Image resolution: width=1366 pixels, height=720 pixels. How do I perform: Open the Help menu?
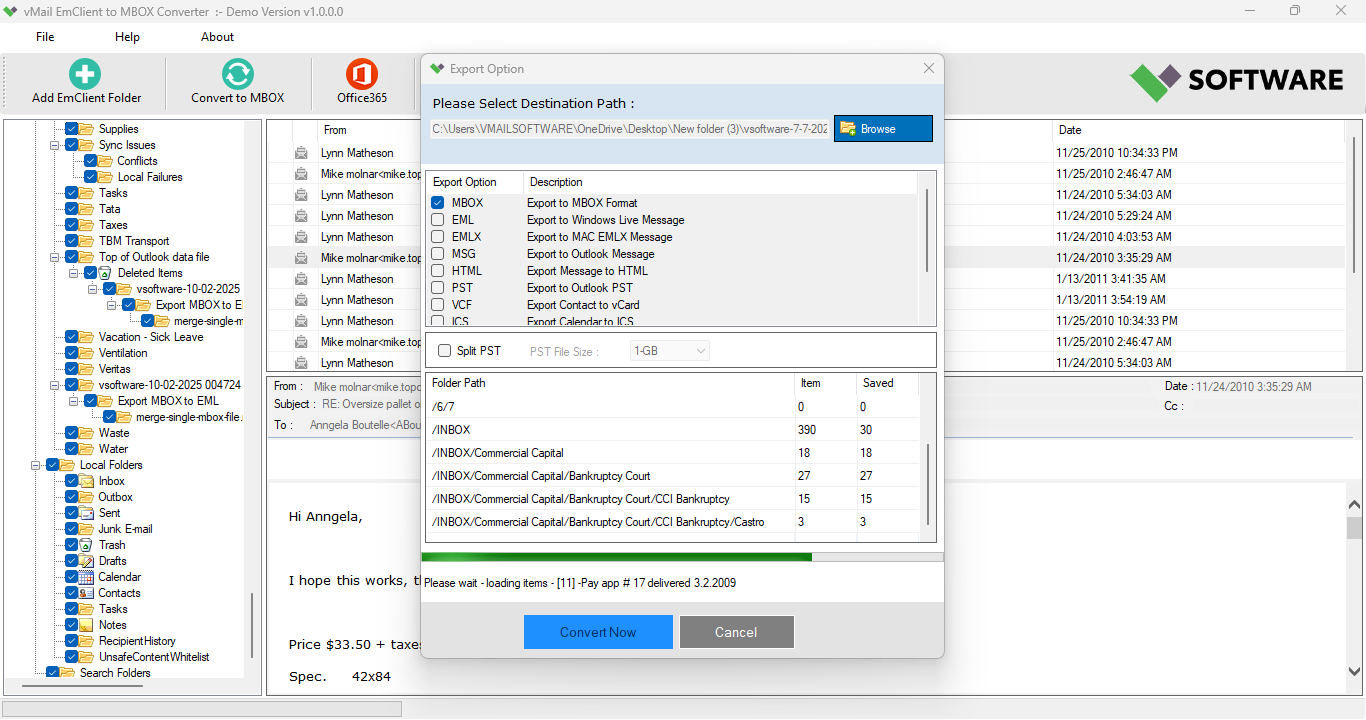[127, 37]
